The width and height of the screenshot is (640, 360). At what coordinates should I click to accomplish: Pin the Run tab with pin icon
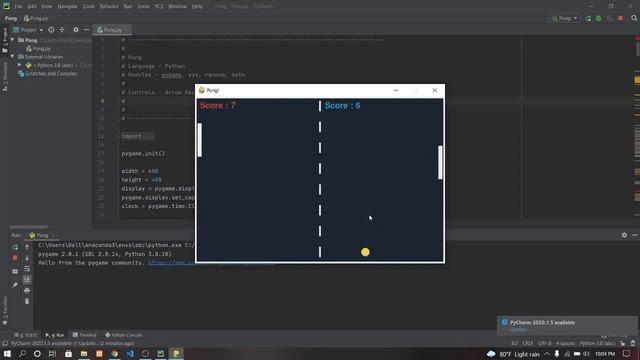tap(15, 284)
